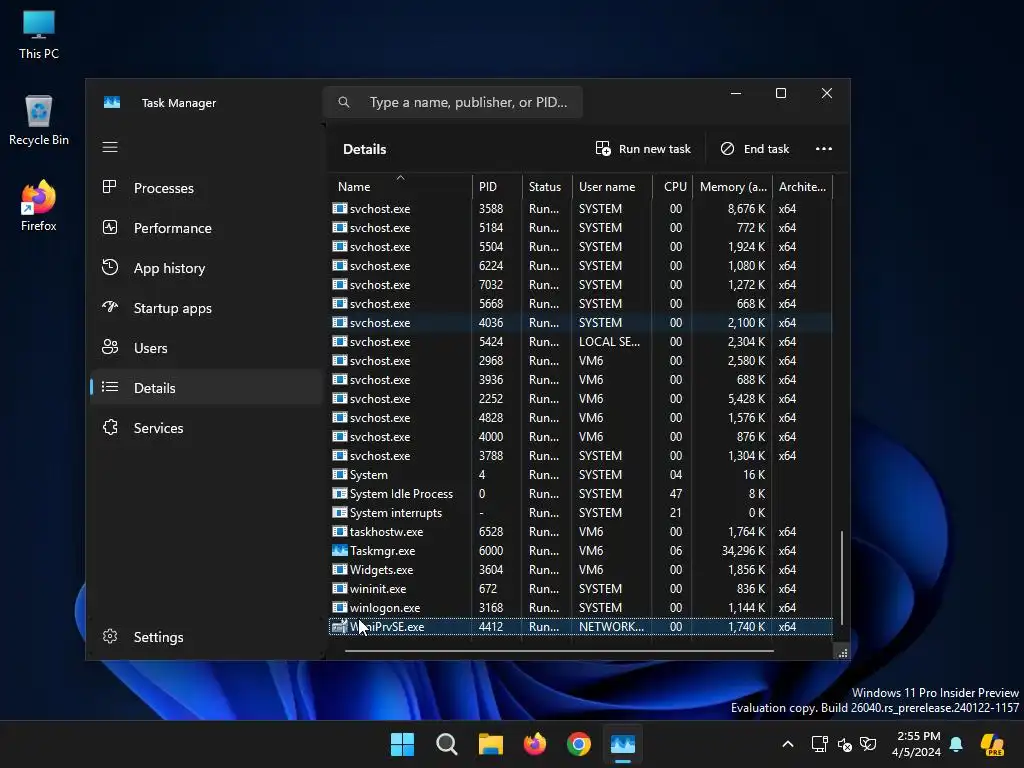Screen dimensions: 1024x768
Task: Open taskbar Search
Action: 447,744
